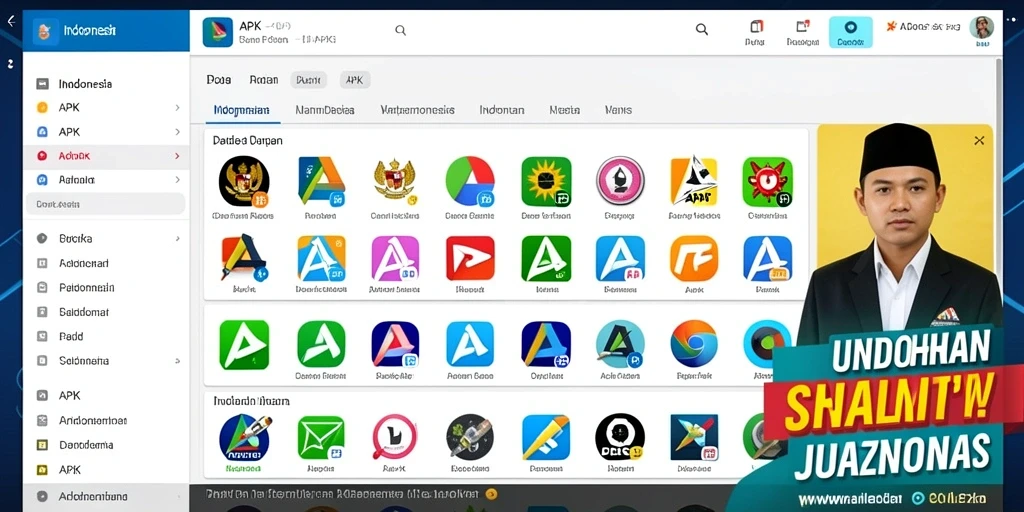Switch to the Mosia tab
The height and width of the screenshot is (512, 1024).
(564, 110)
